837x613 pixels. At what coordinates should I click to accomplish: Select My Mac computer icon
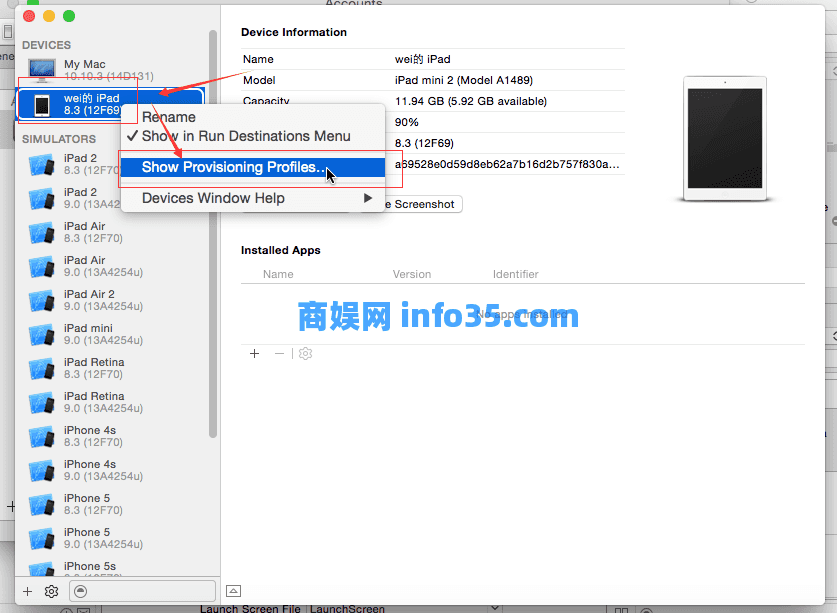tap(42, 70)
